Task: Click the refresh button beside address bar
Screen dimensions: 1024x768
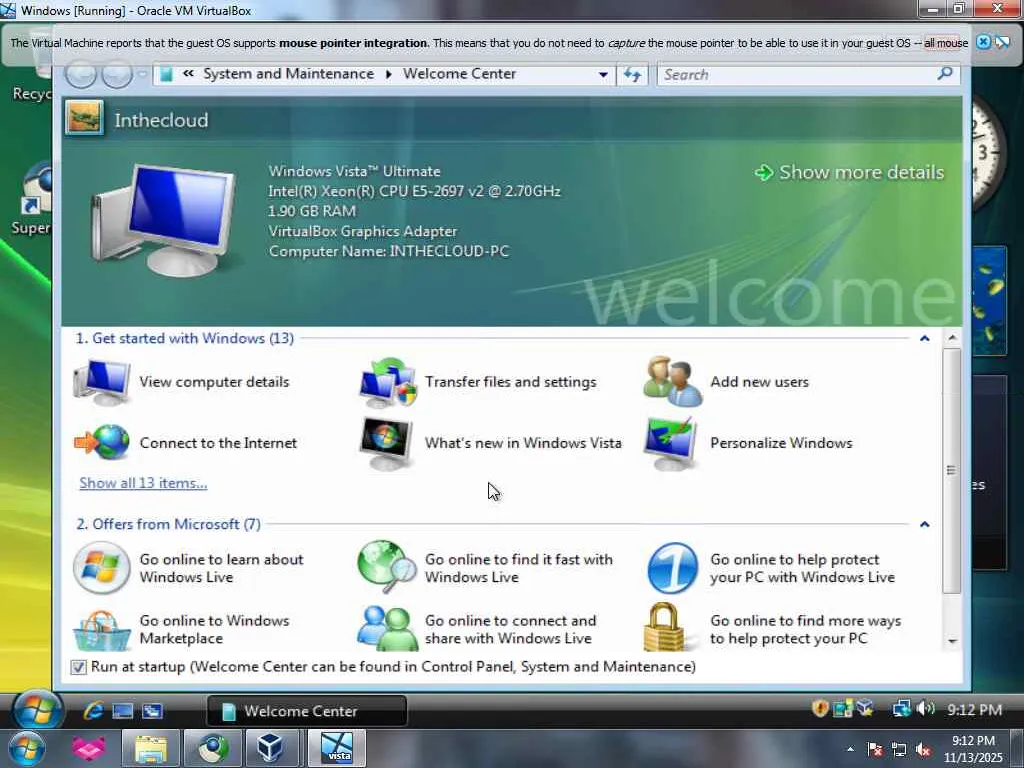Action: coord(632,74)
